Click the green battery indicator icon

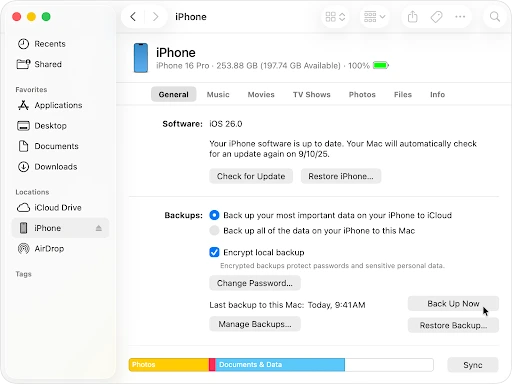pos(381,65)
